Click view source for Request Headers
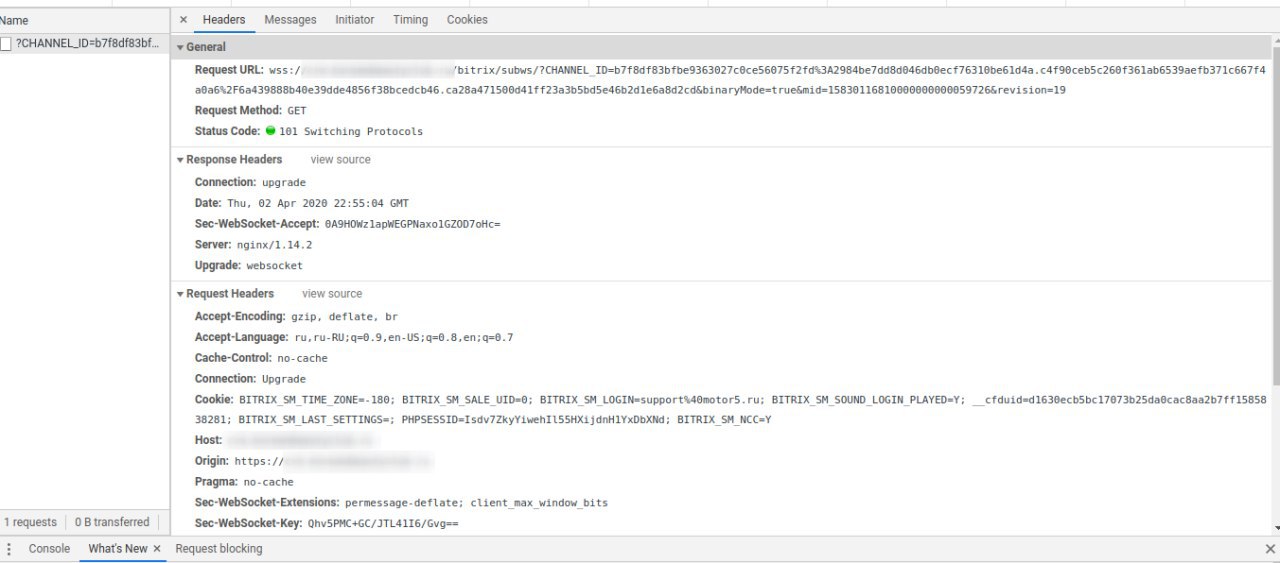This screenshot has width=1280, height=563. click(x=332, y=294)
